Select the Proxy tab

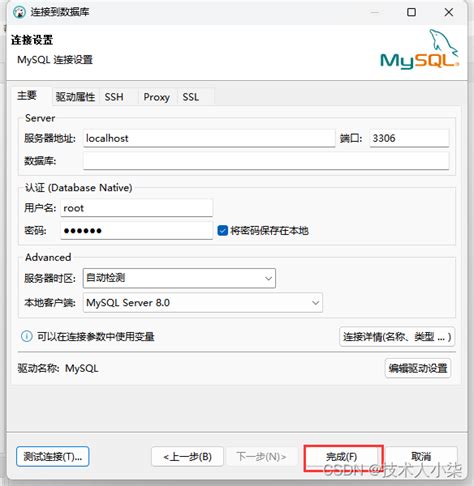[157, 97]
